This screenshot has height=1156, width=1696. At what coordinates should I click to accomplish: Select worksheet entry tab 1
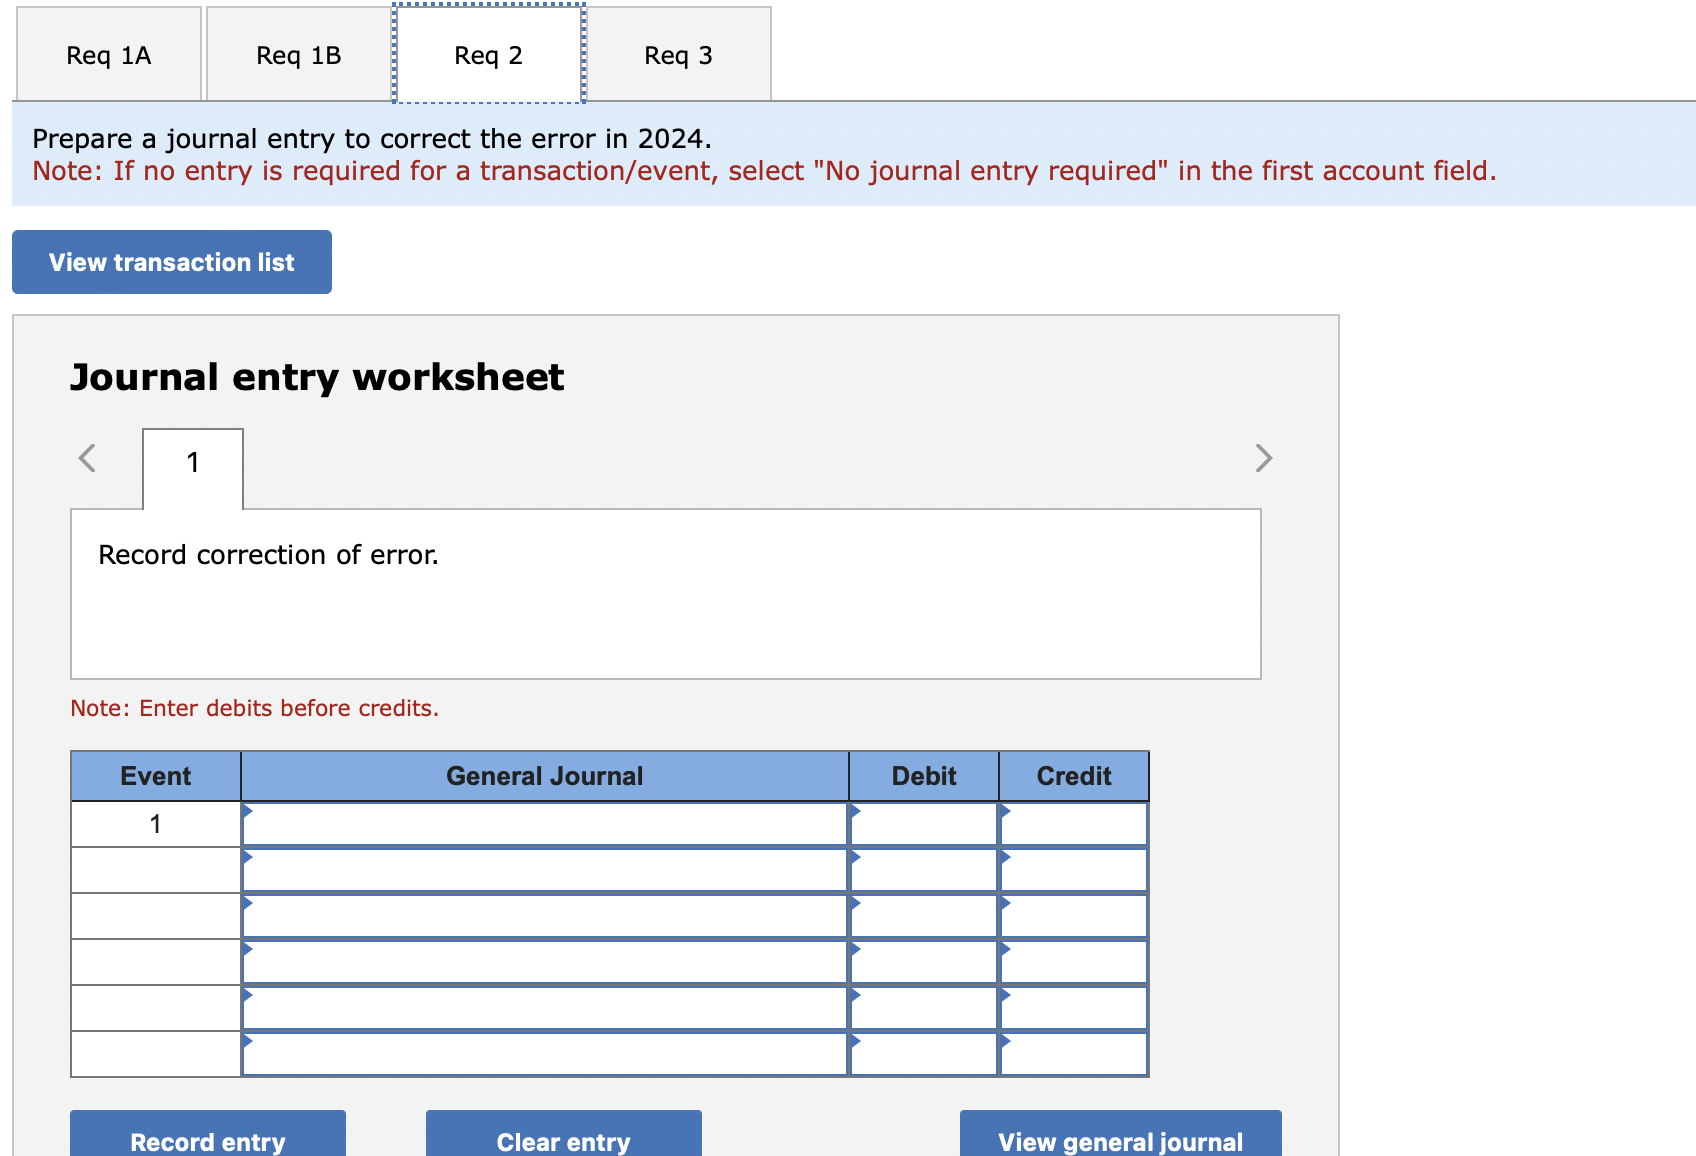tap(192, 462)
